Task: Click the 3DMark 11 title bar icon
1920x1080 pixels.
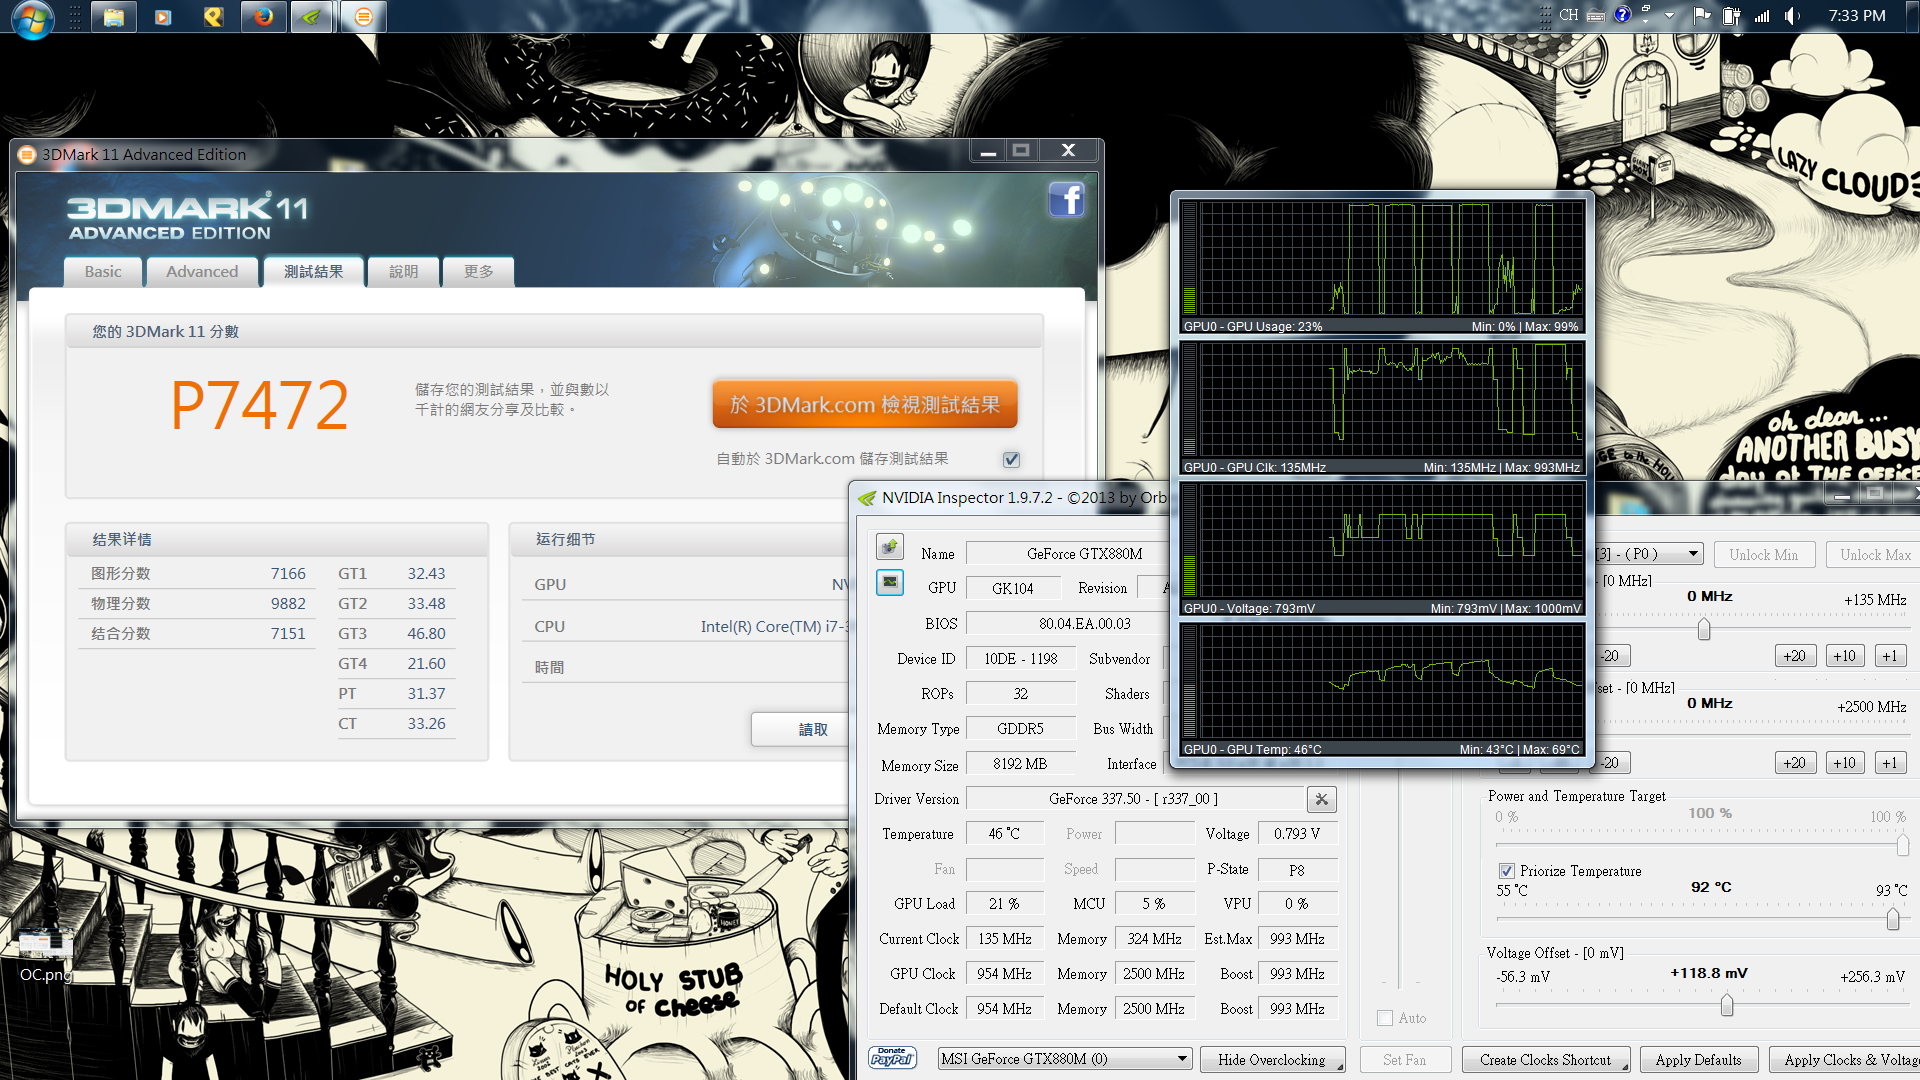Action: [x=27, y=154]
